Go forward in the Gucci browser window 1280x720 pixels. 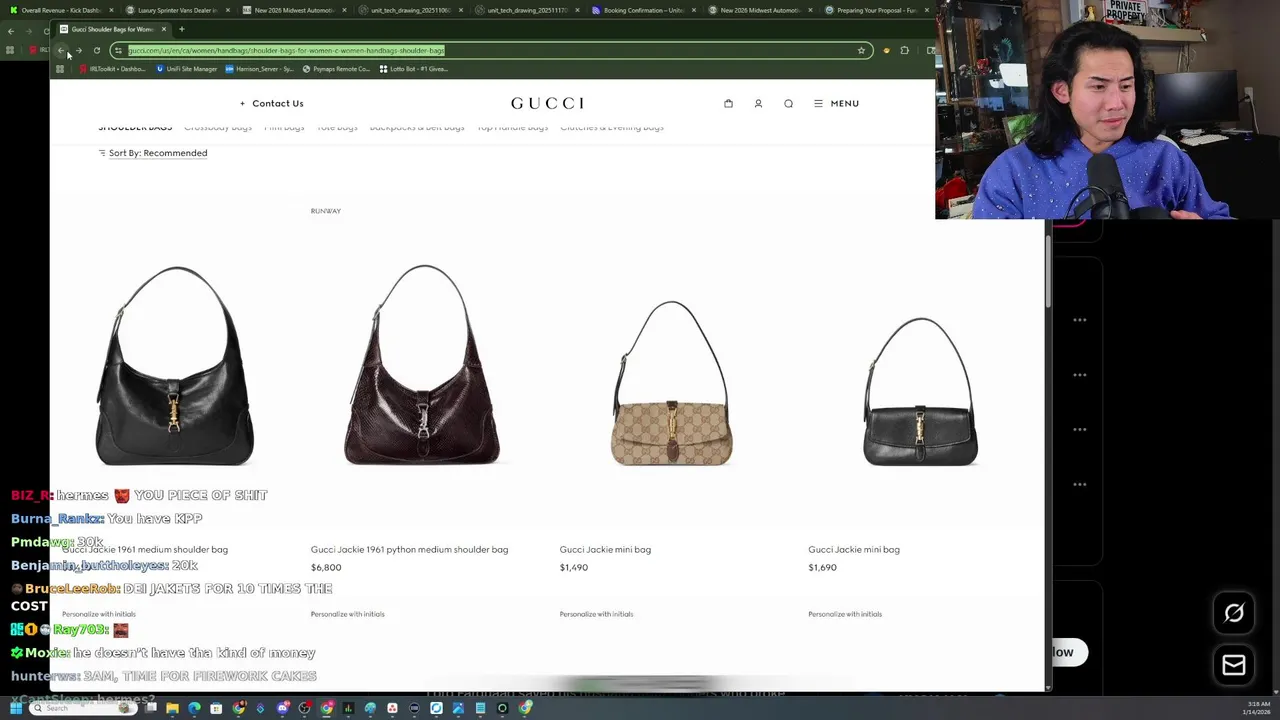click(x=79, y=50)
